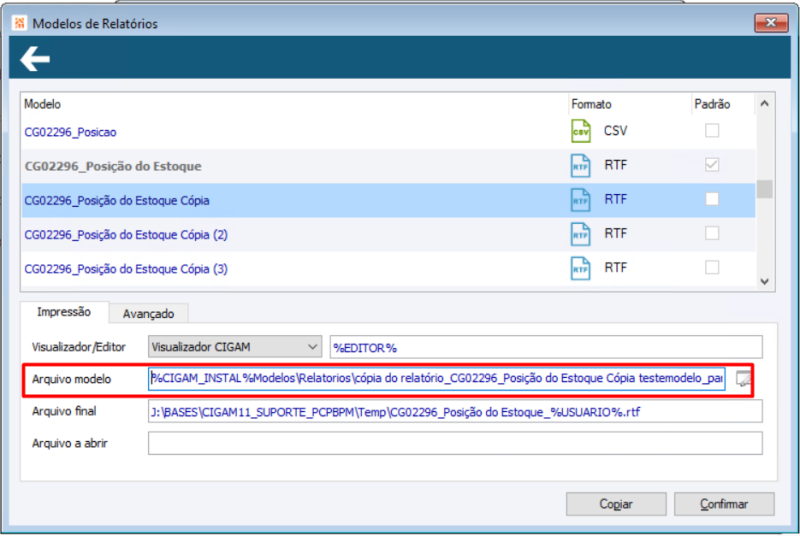Toggle Padrão checkbox for Estoque Cópia (2)
The image size is (800, 536).
point(712,233)
